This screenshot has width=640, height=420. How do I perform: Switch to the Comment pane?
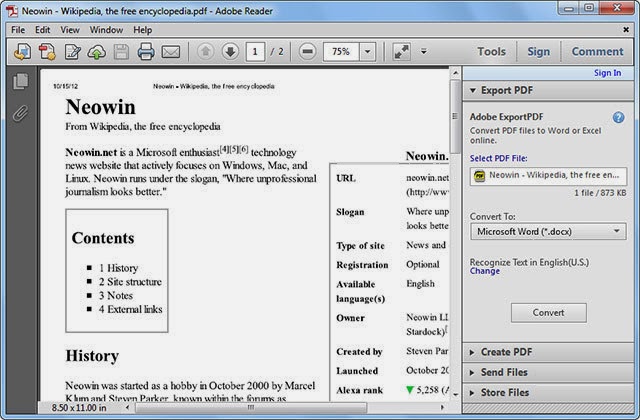click(597, 51)
